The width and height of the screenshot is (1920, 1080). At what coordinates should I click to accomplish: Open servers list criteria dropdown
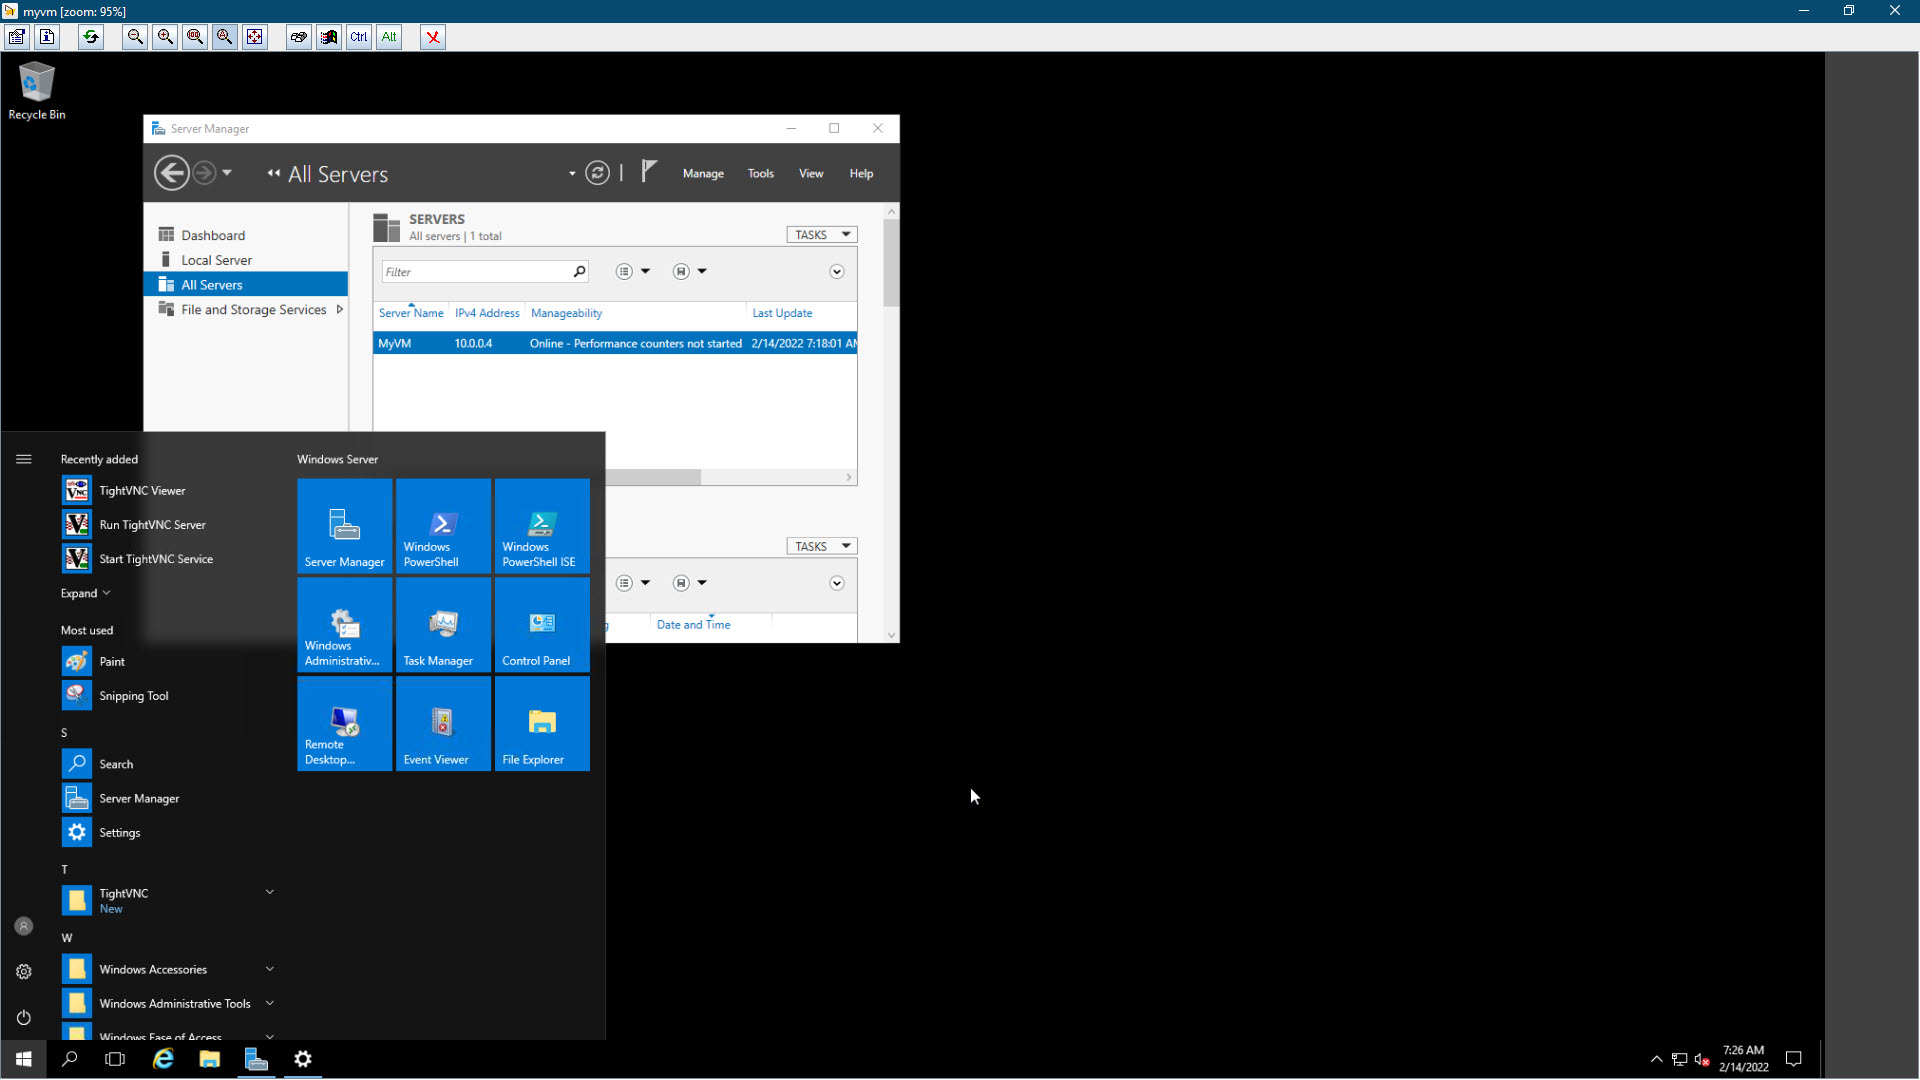pyautogui.click(x=633, y=272)
